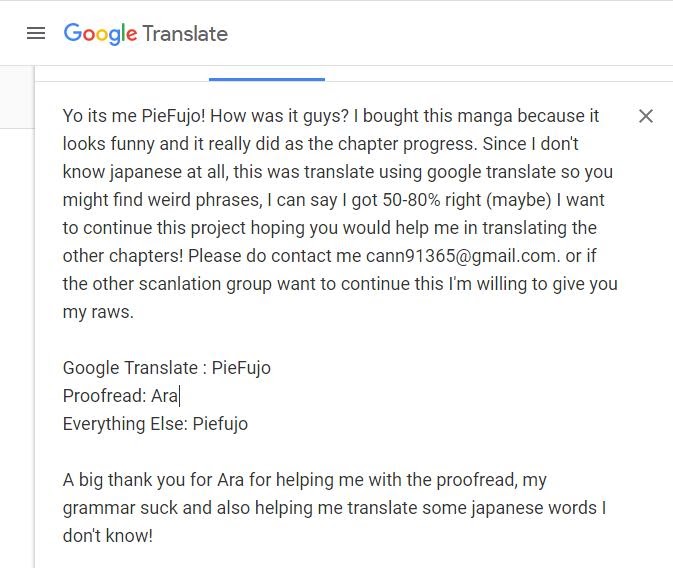This screenshot has height=568, width=673.
Task: Clear source text with the X button
Action: coord(646,116)
